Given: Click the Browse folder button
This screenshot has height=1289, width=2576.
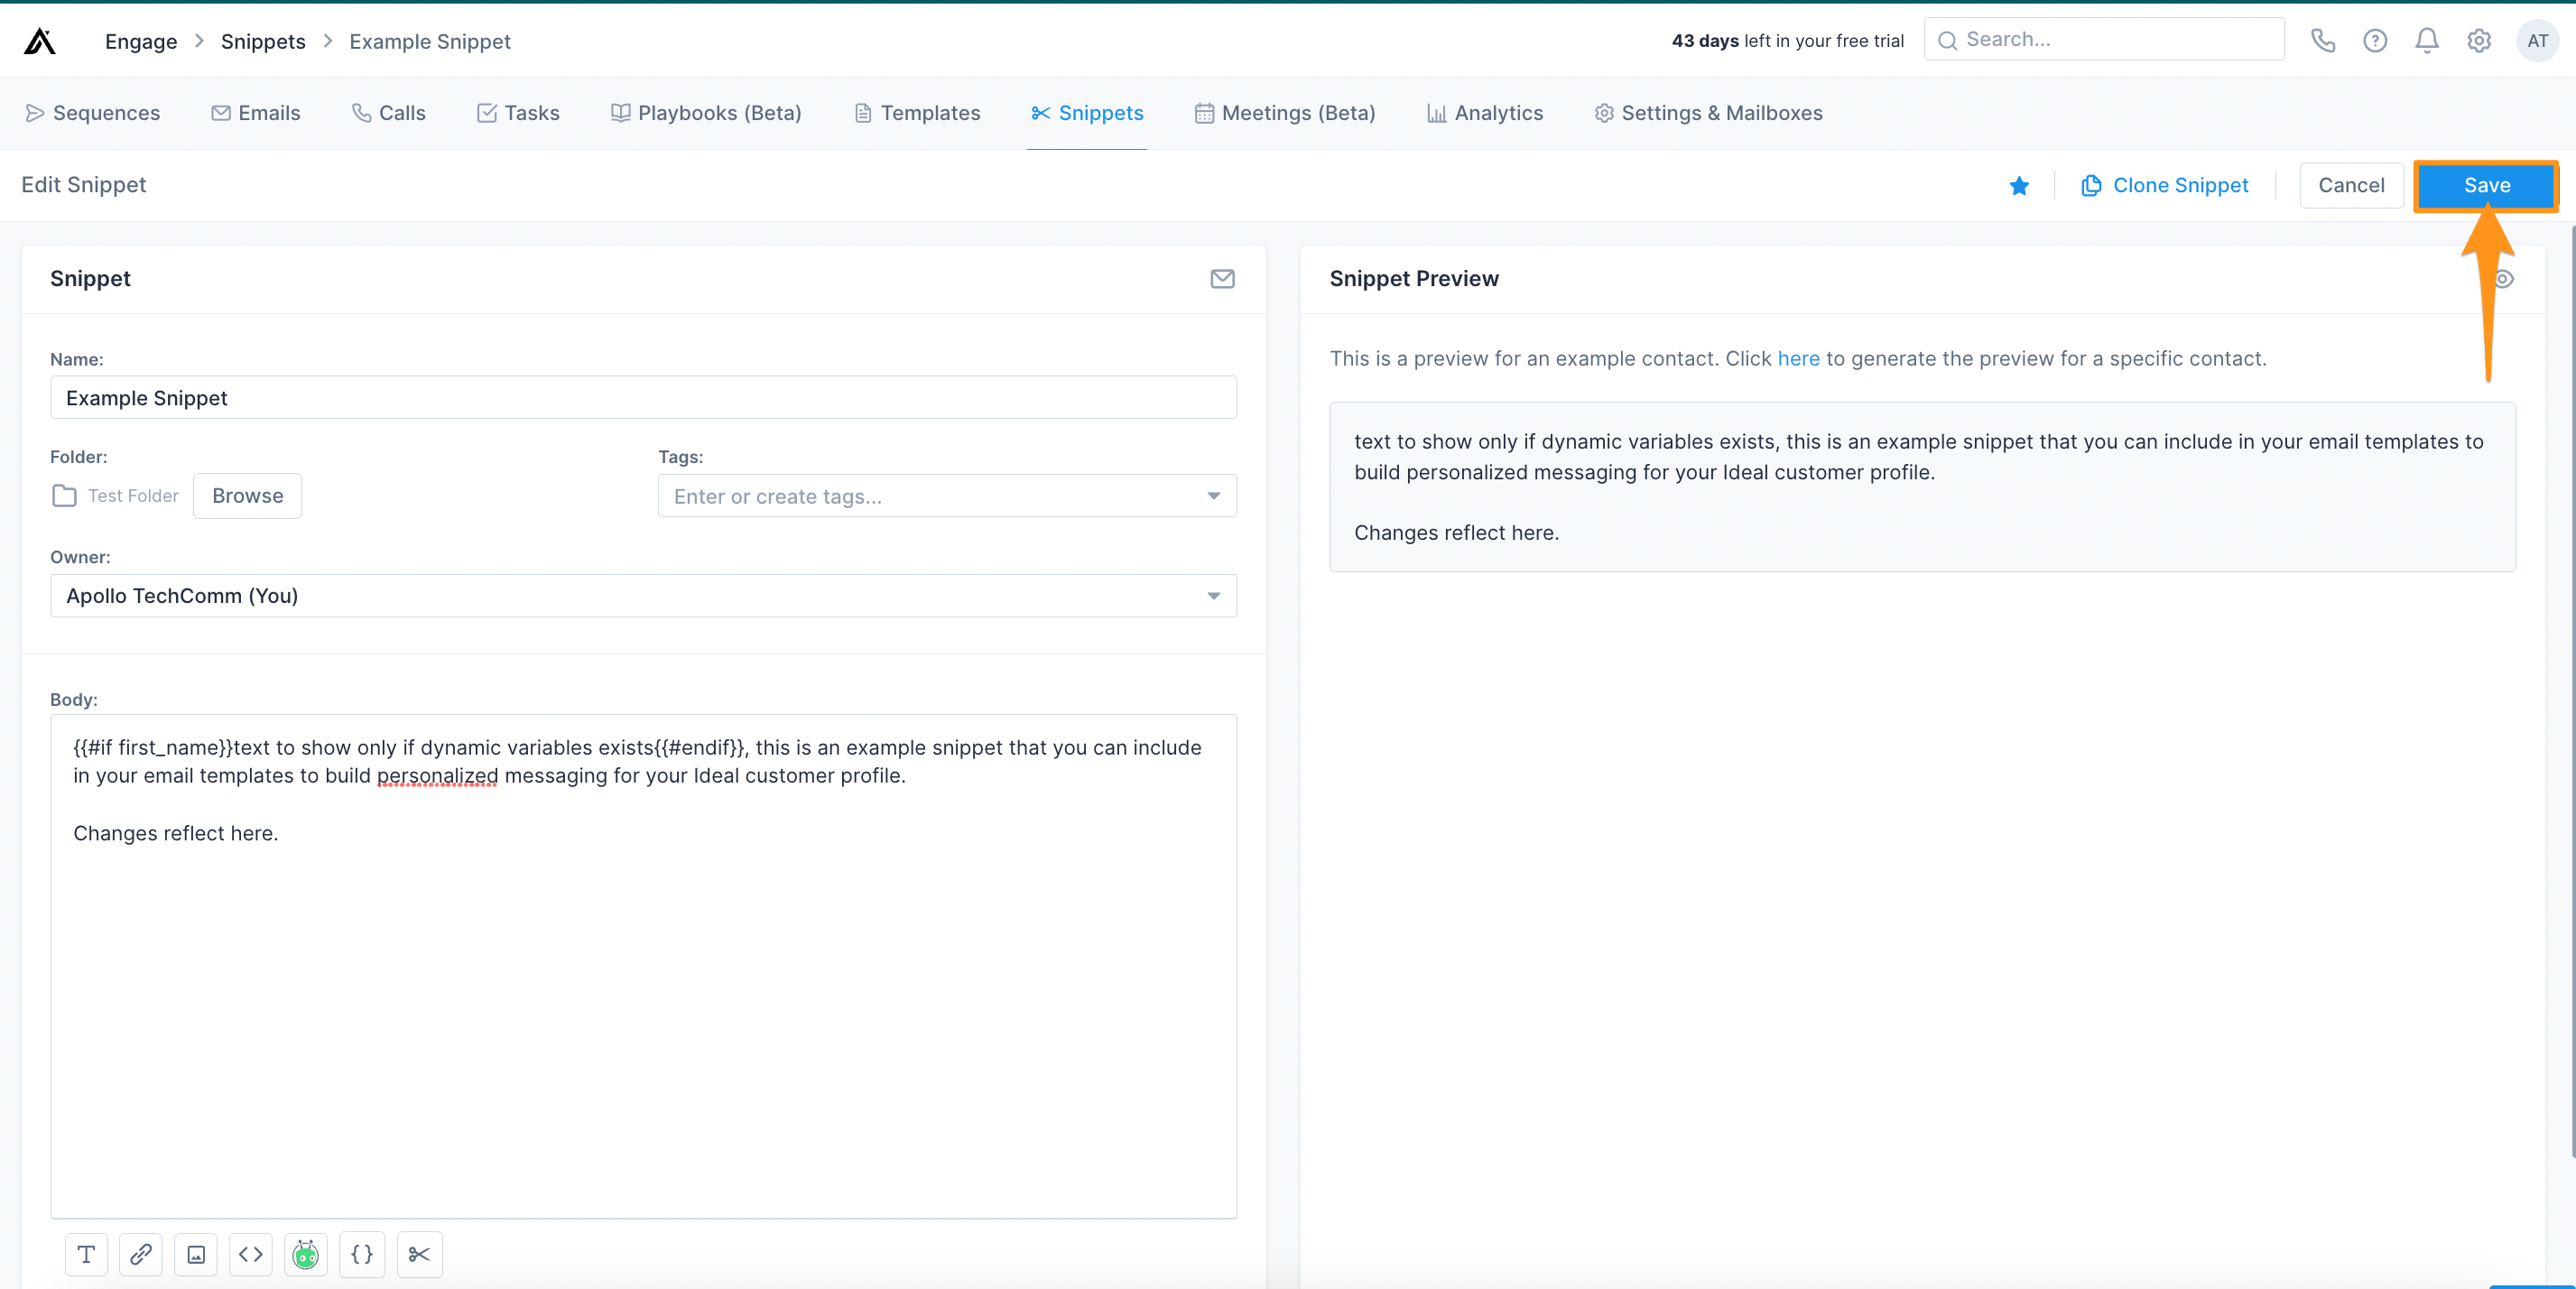Looking at the screenshot, I should pos(247,496).
